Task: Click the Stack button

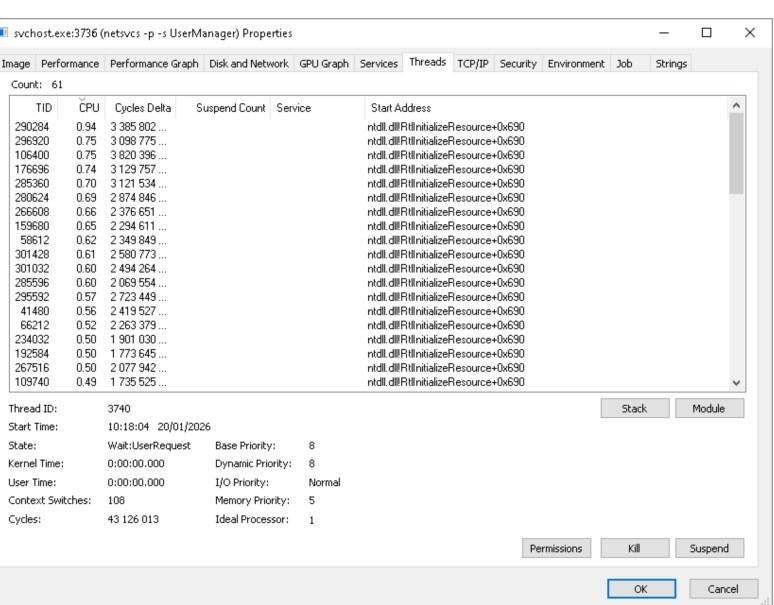Action: tap(634, 409)
